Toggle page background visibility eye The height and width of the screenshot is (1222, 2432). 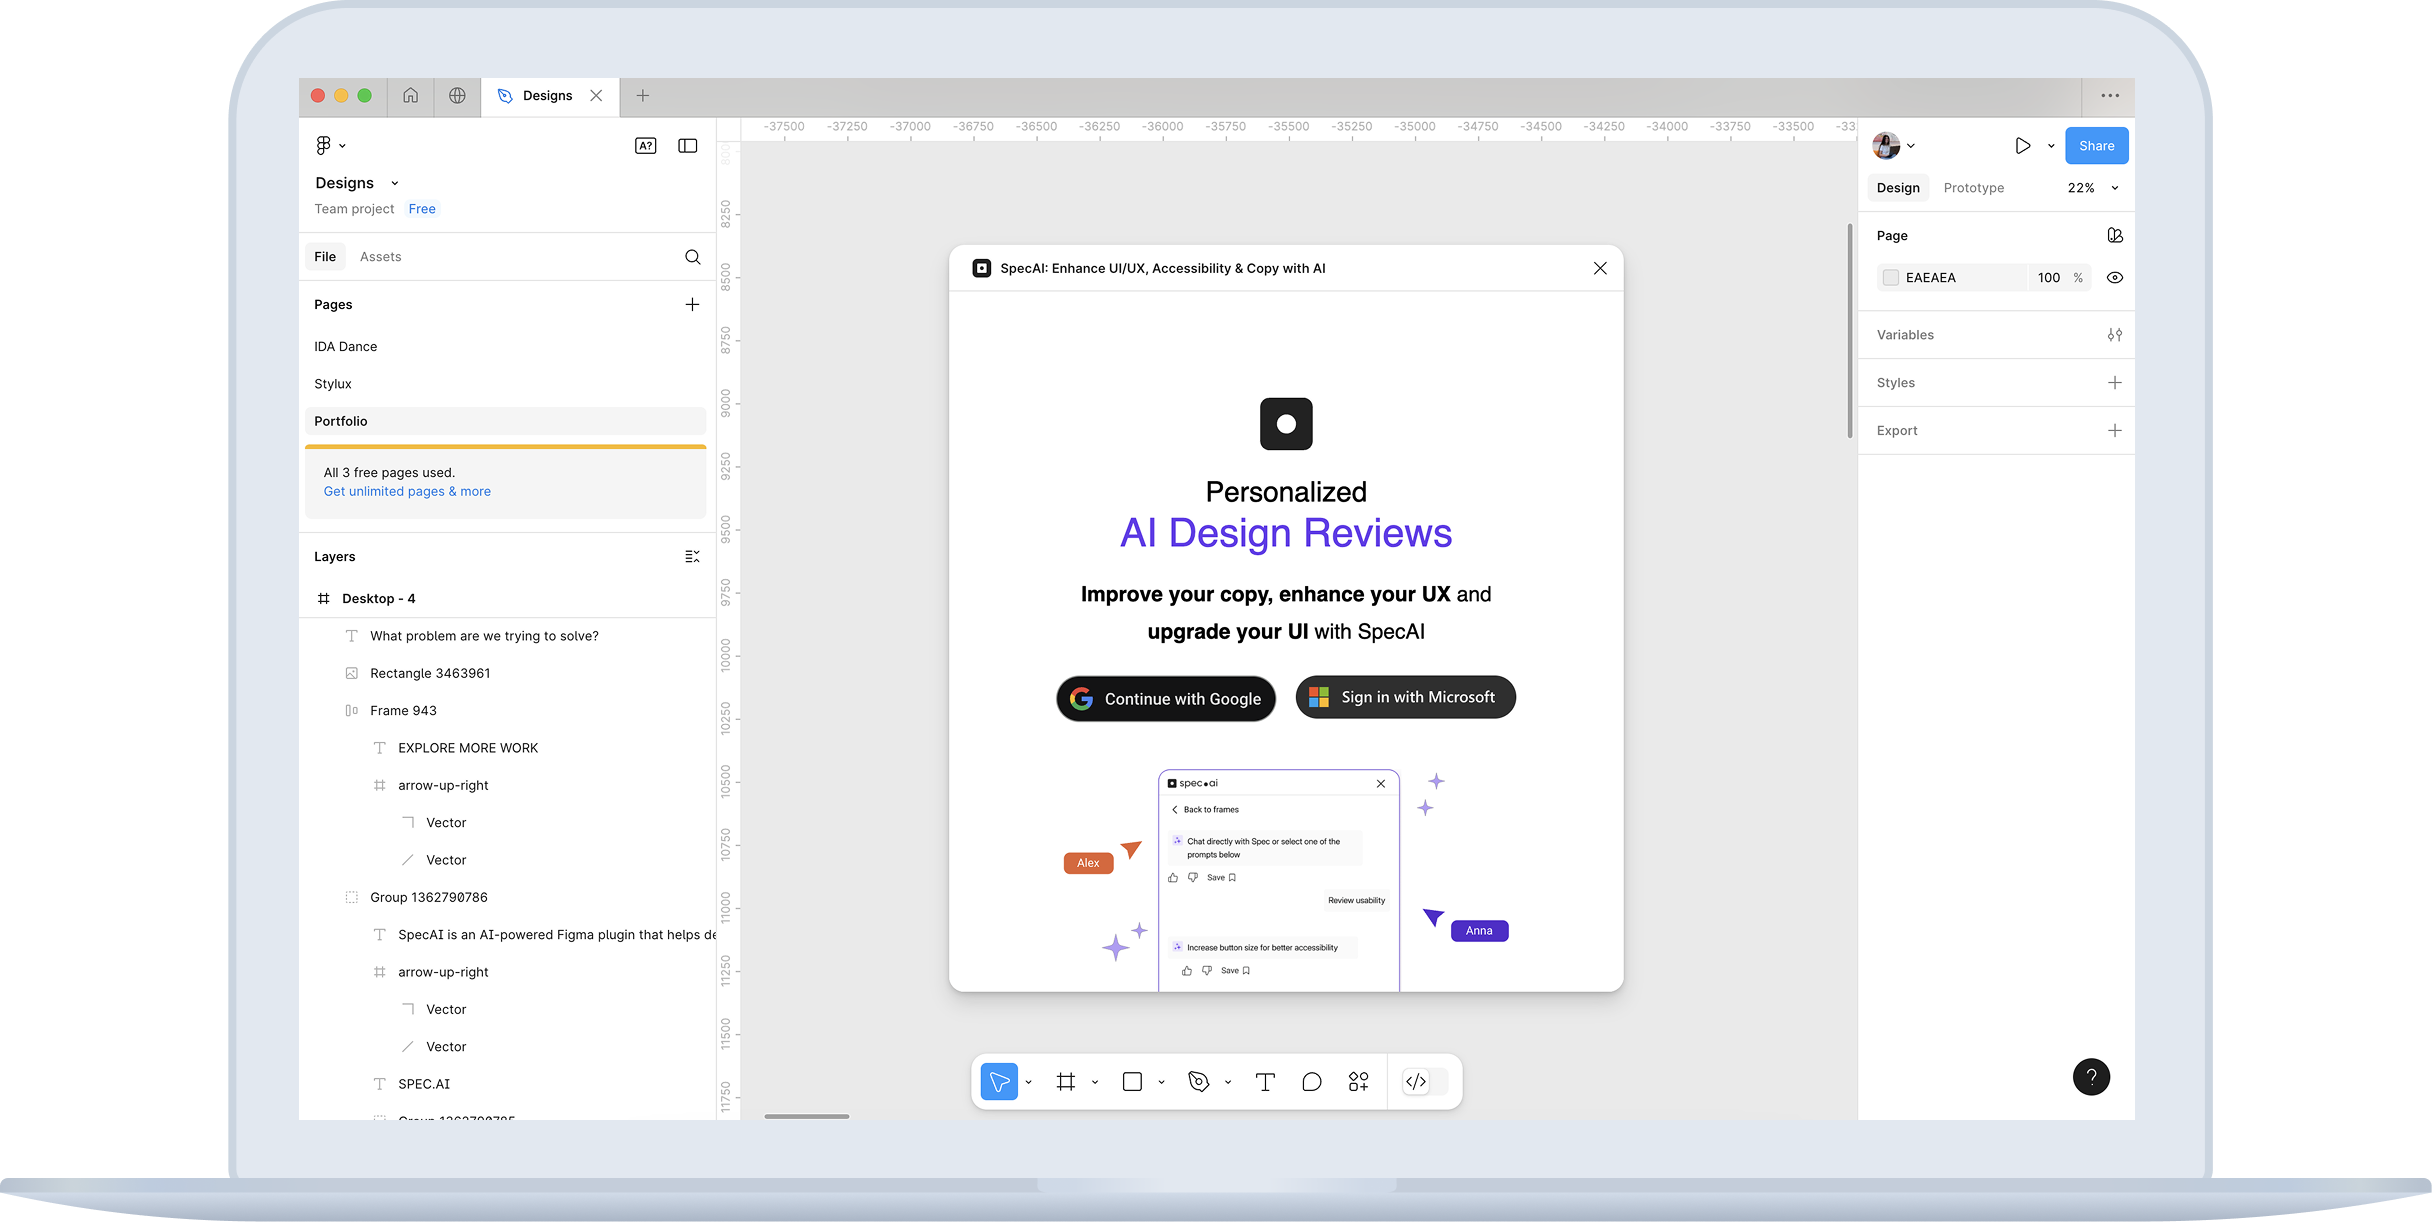[x=2115, y=278]
